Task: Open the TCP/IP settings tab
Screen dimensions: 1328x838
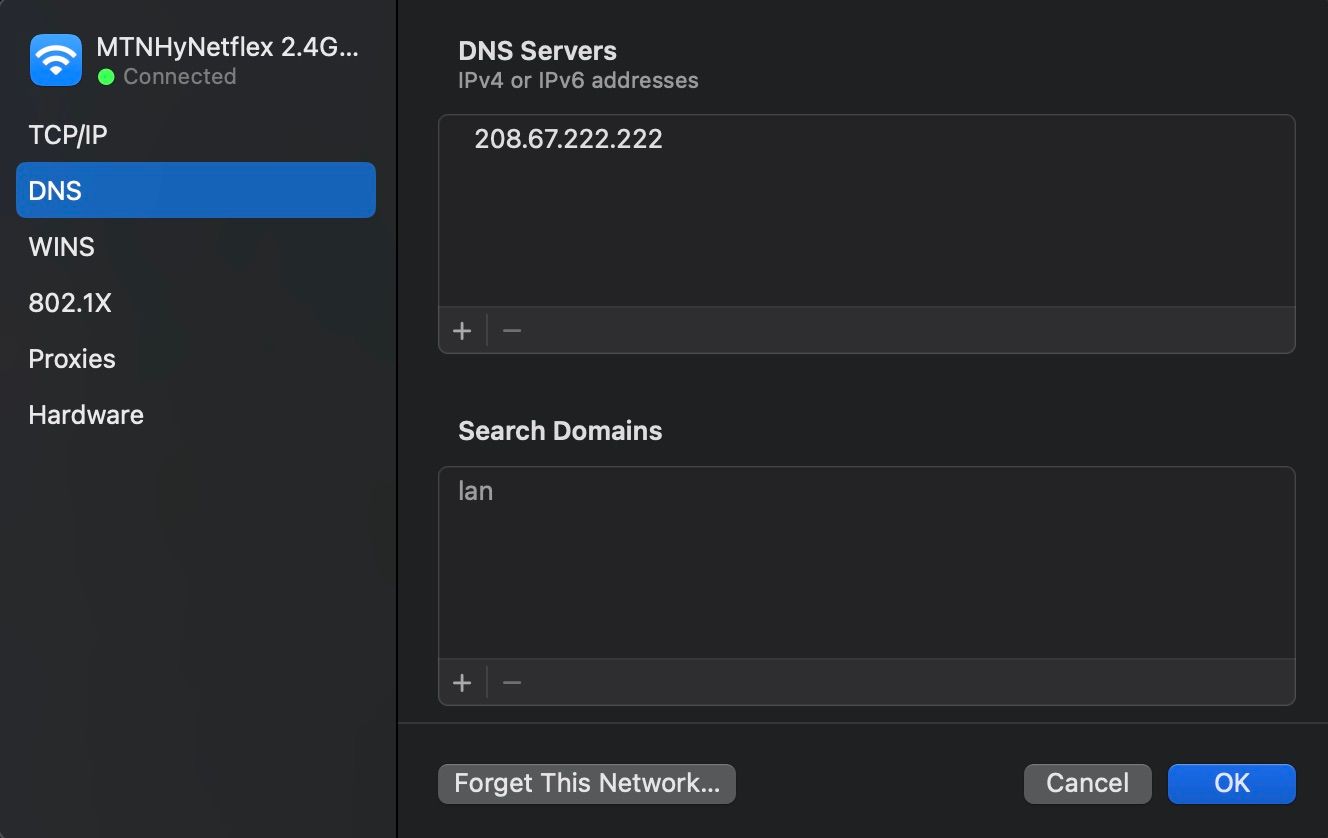Action: 68,135
